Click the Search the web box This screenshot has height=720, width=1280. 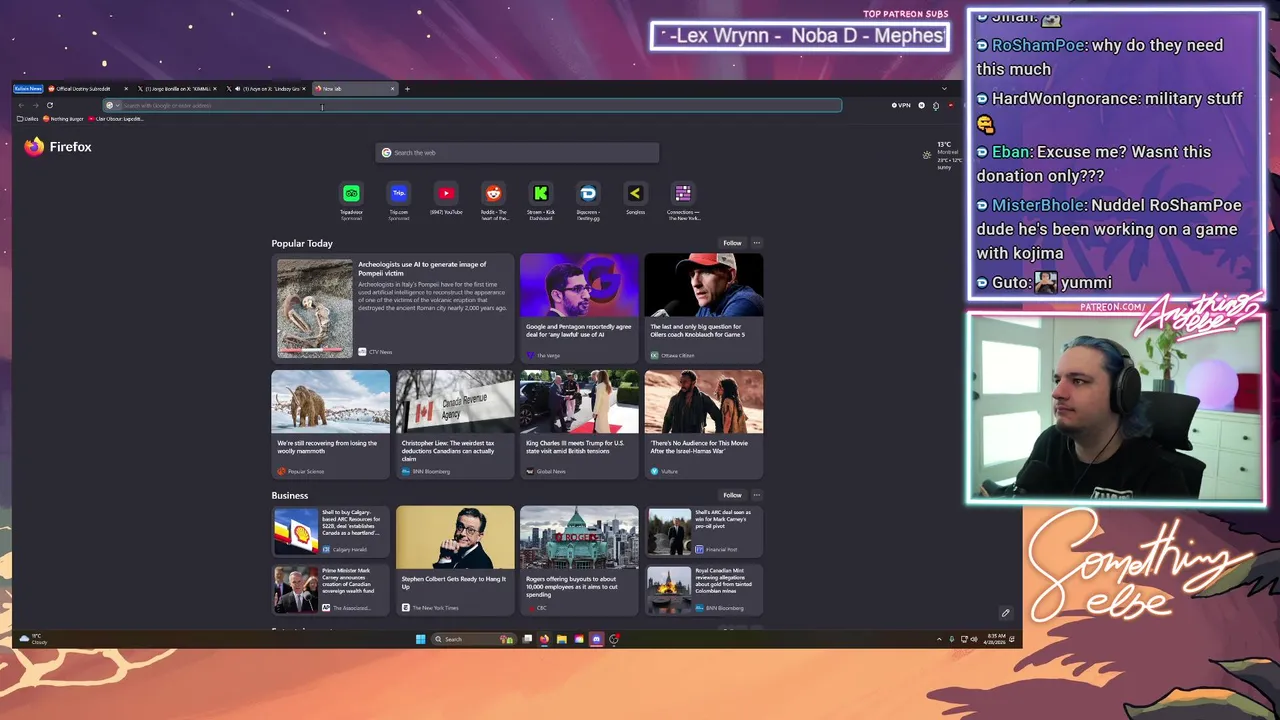(517, 153)
